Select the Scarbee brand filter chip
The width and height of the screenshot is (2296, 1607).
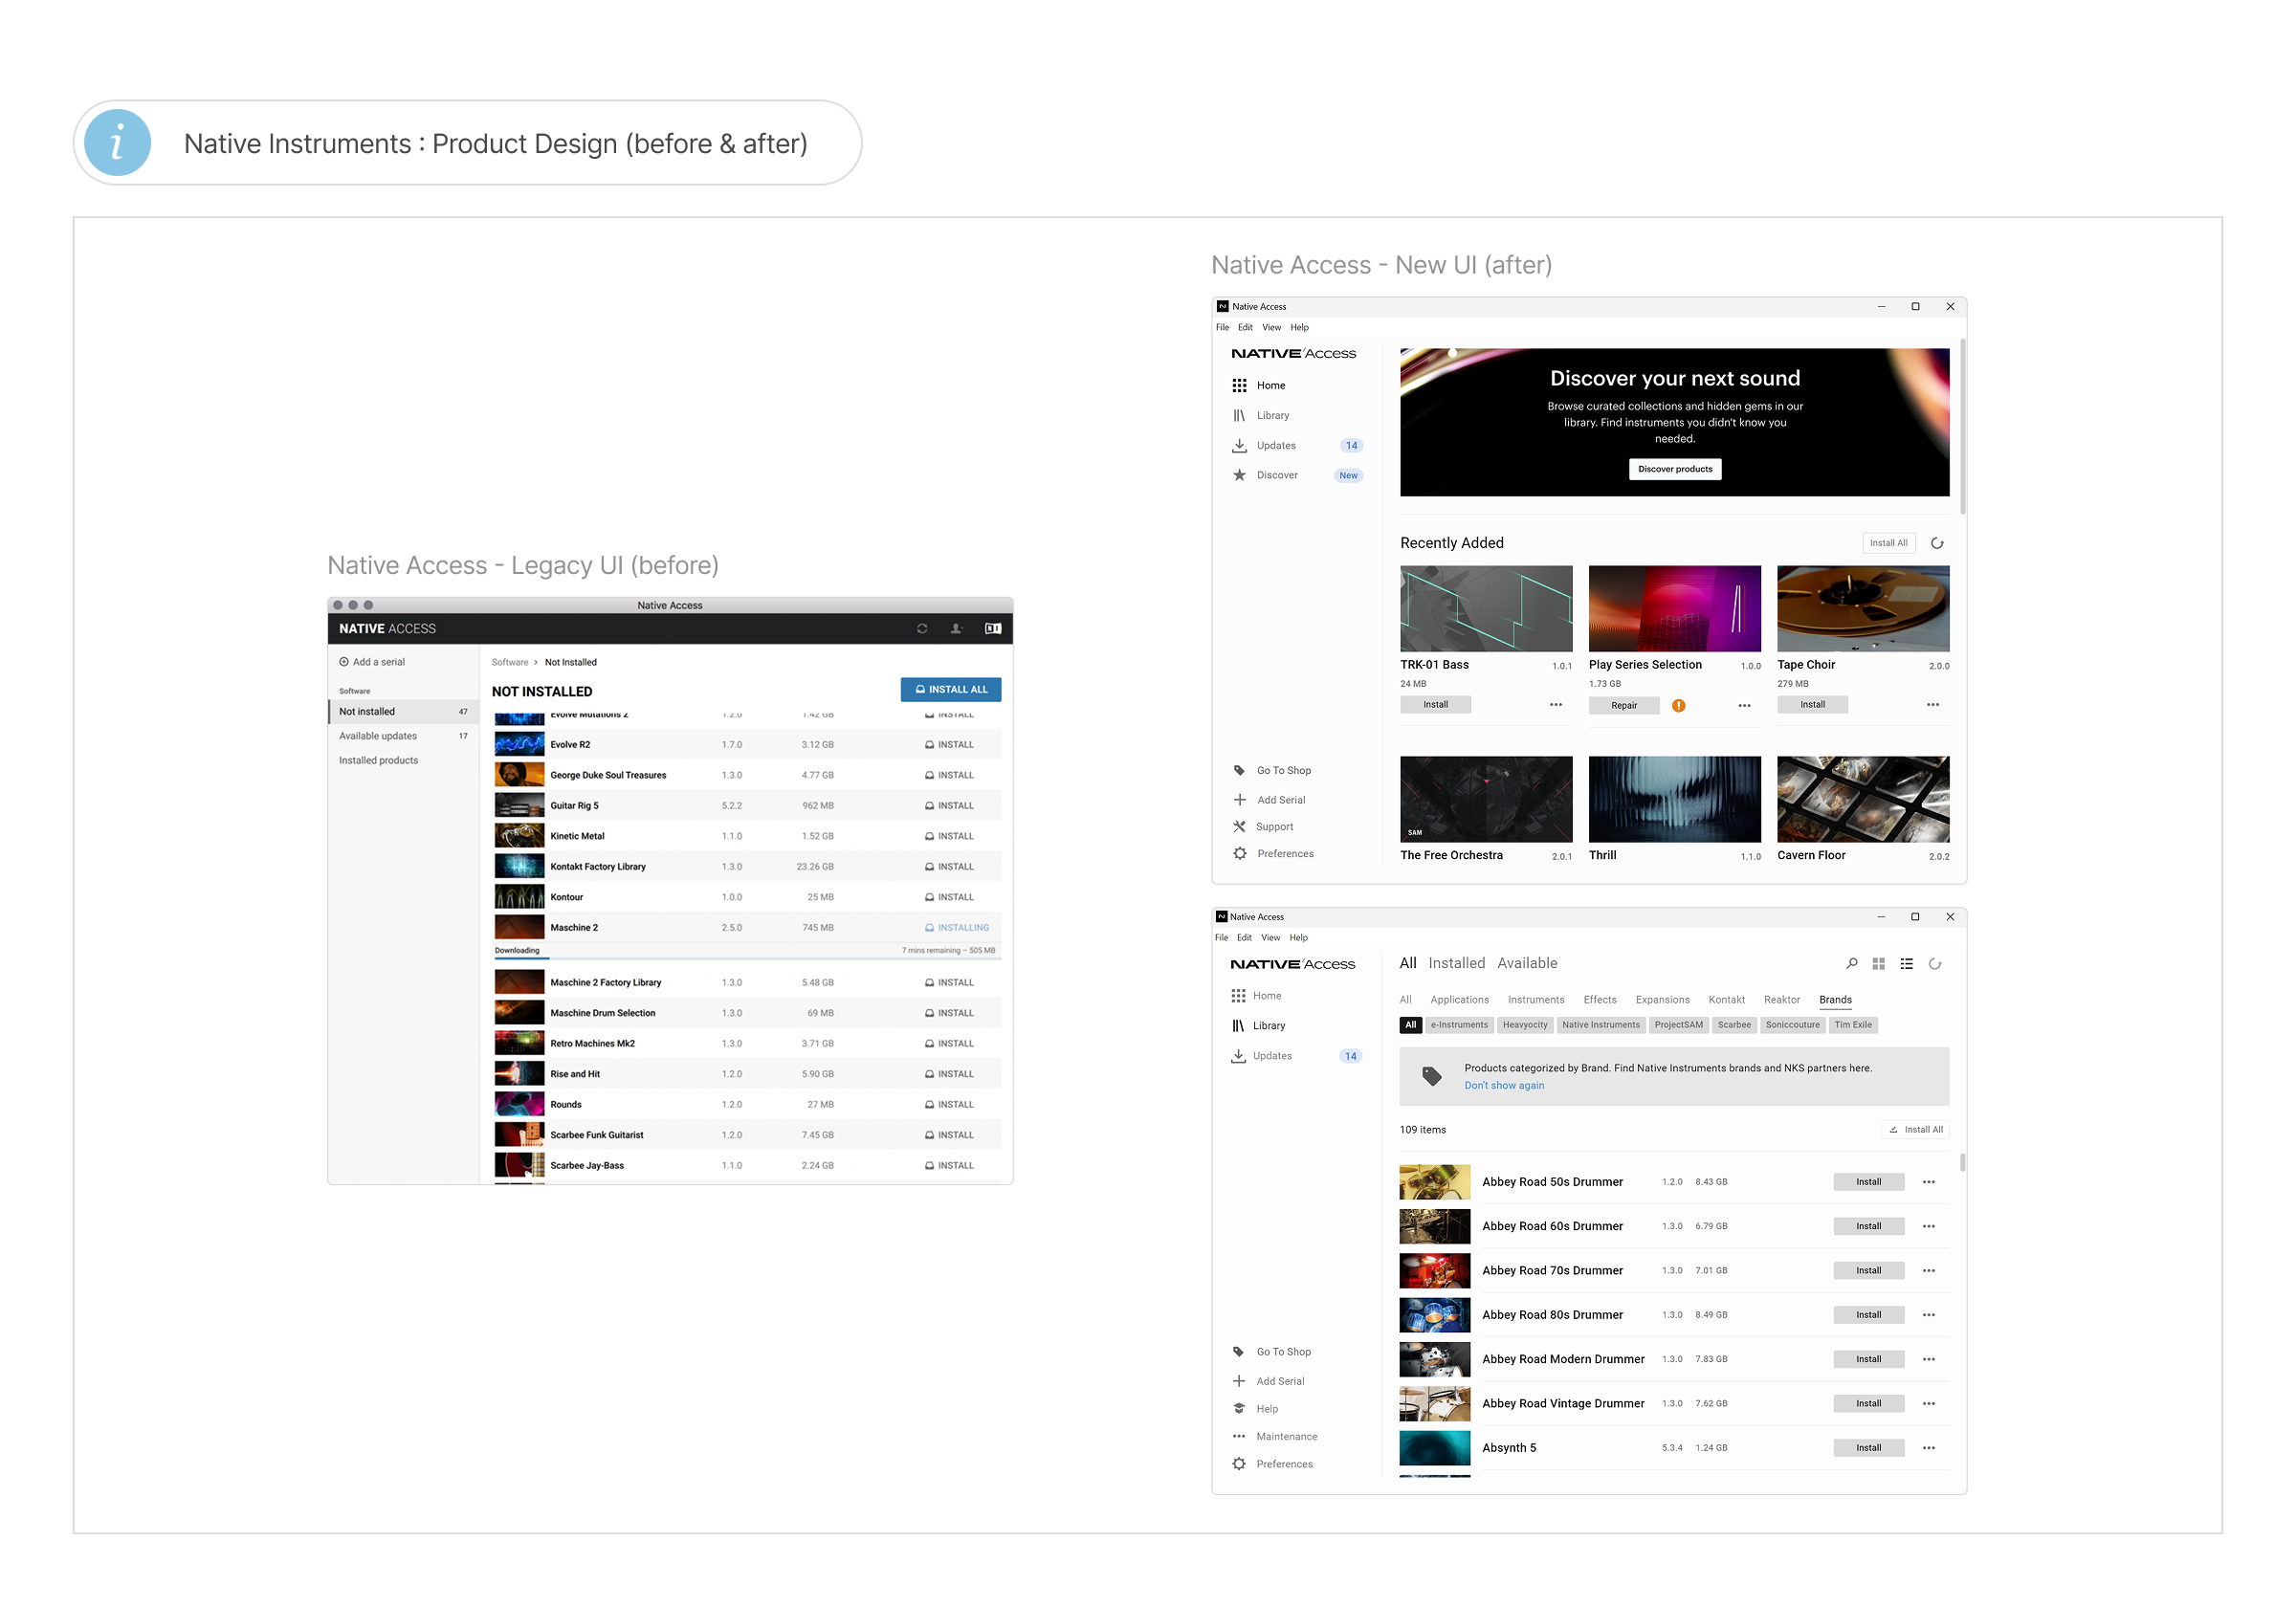click(1734, 1025)
